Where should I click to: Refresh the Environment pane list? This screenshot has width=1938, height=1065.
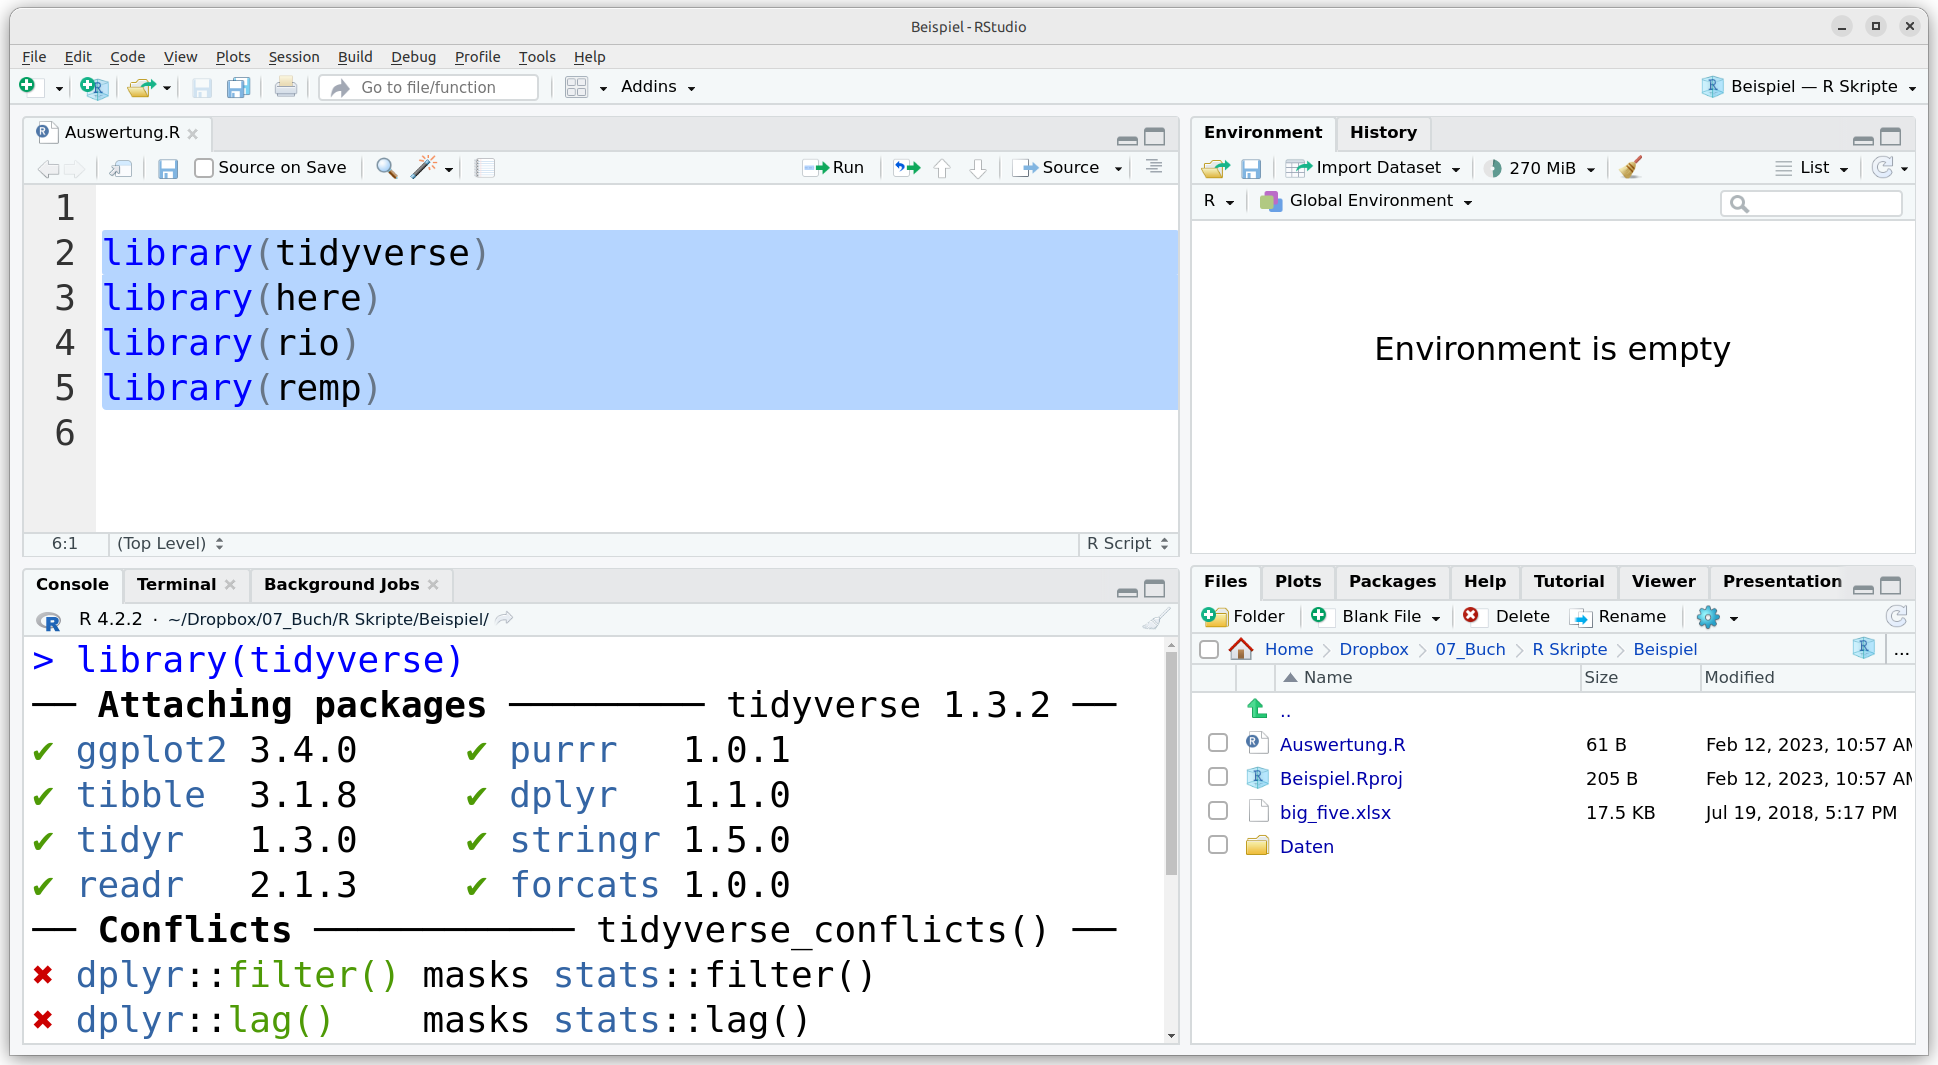pos(1882,168)
